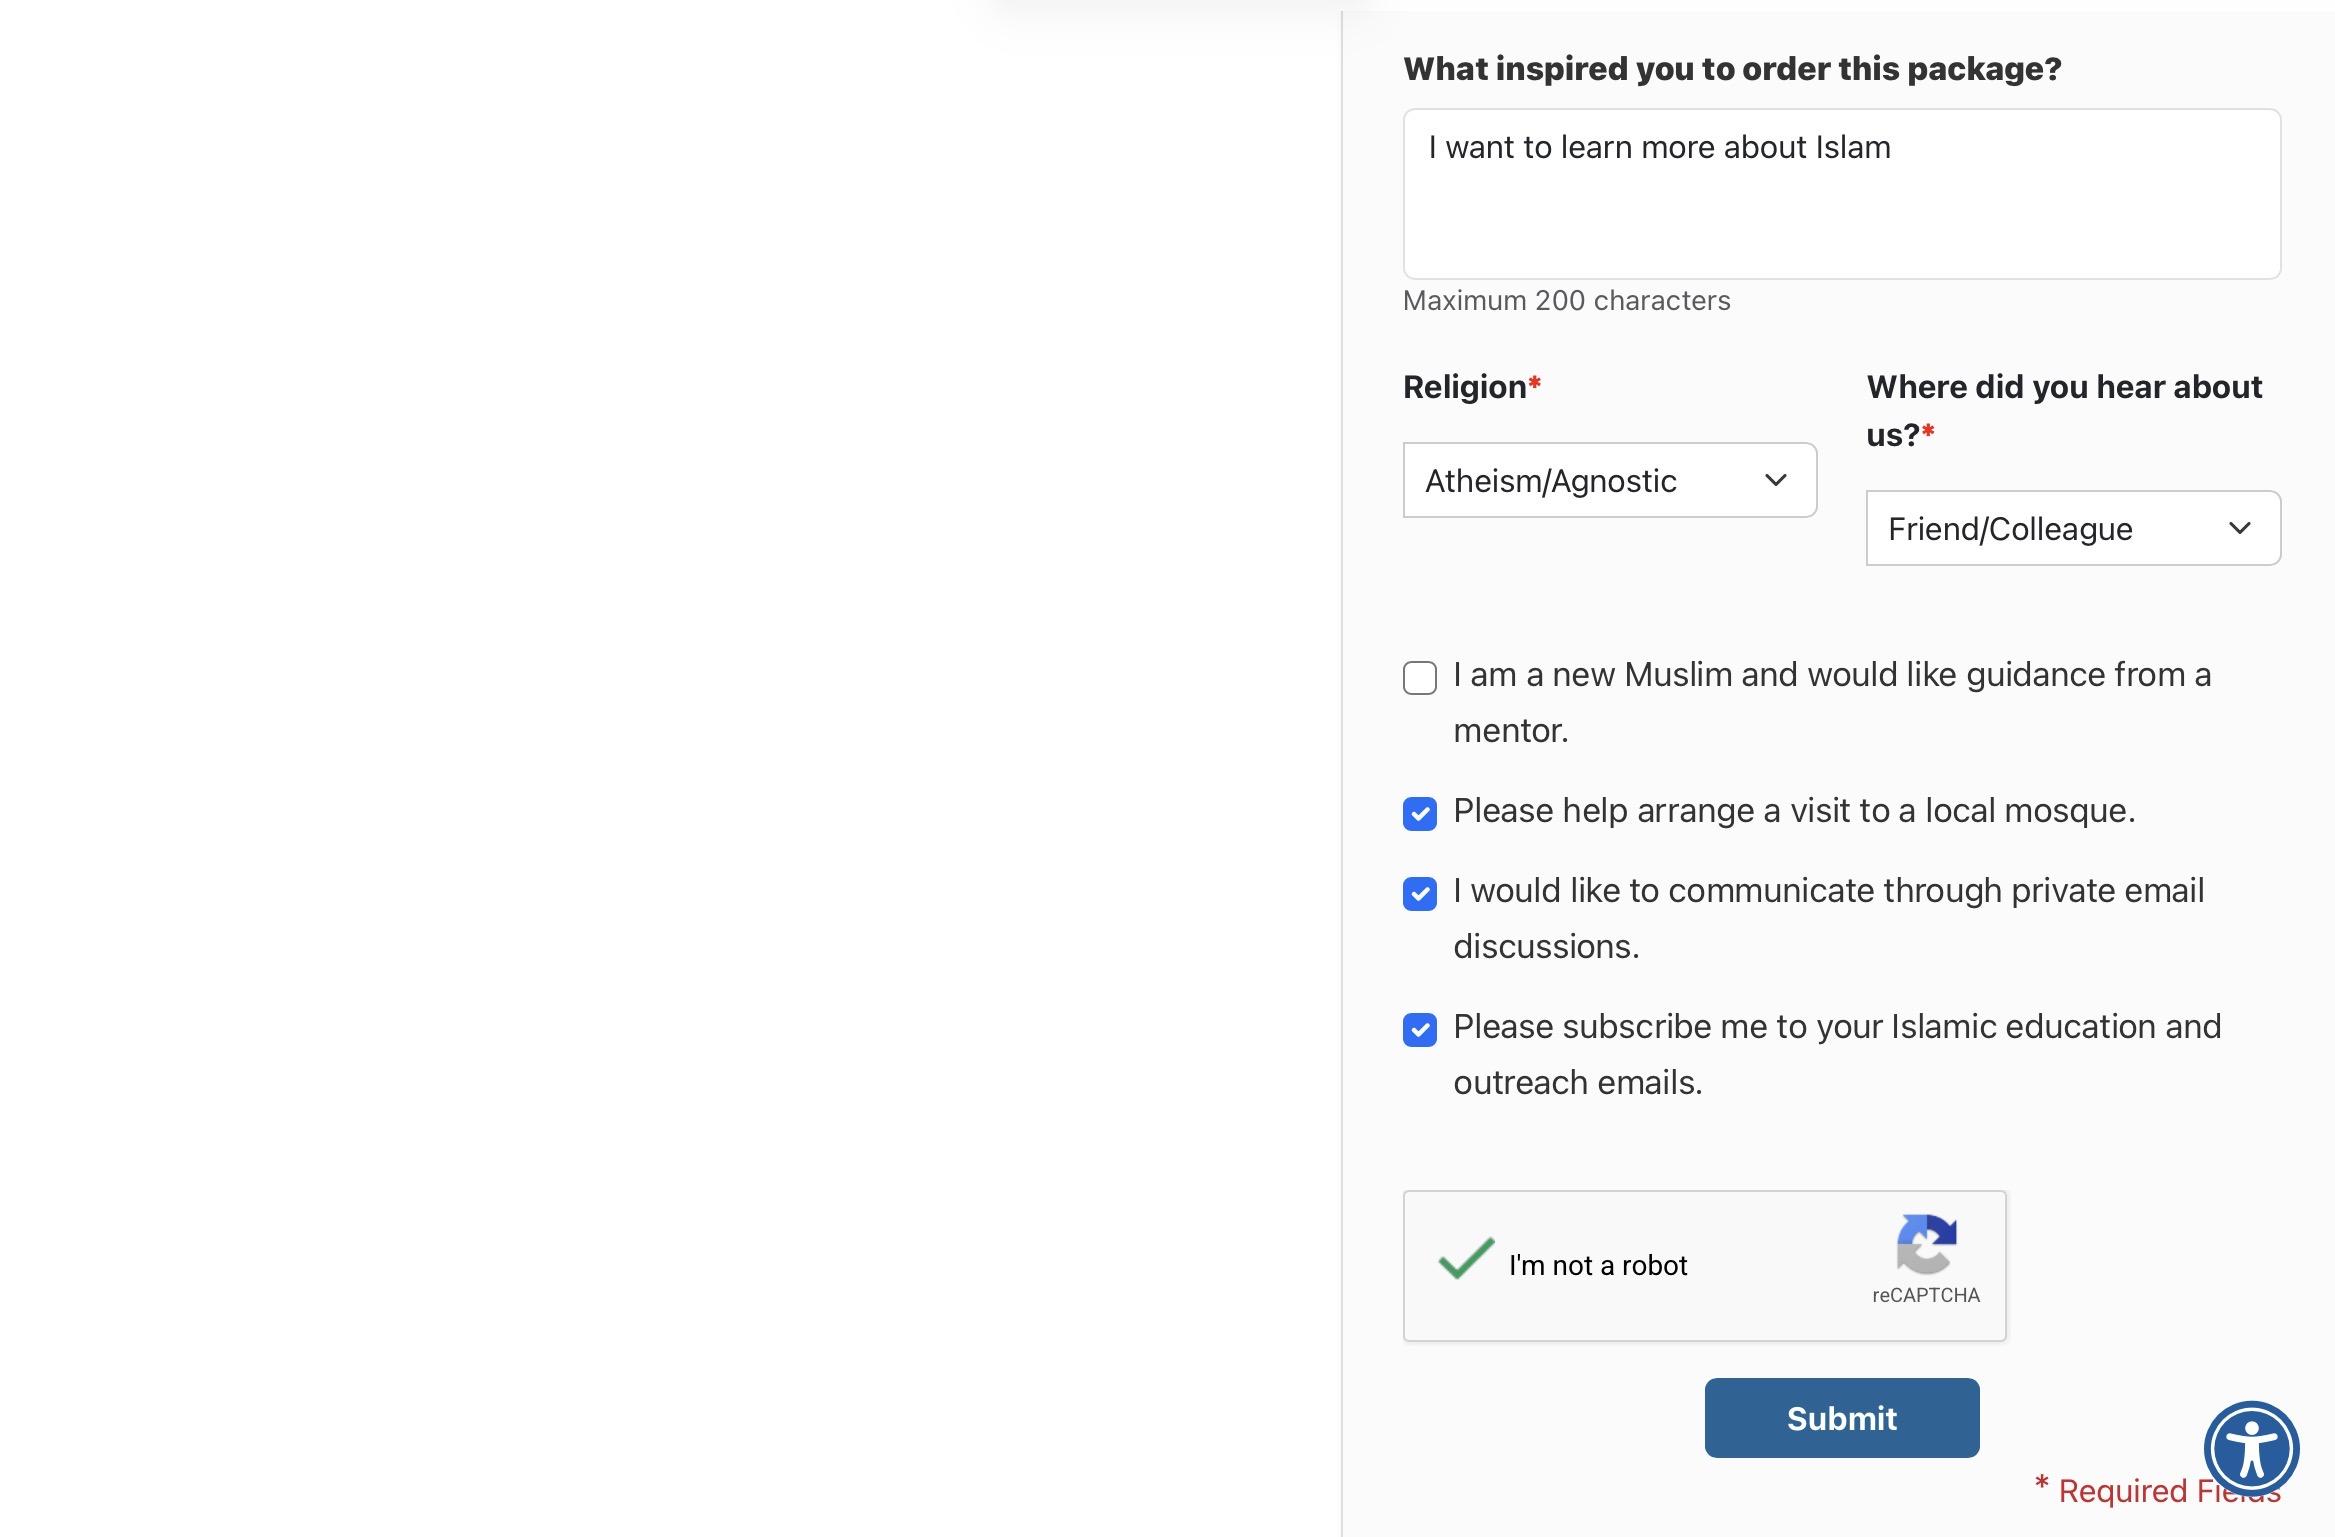Click the "I'm not a robot" label
Image resolution: width=2335 pixels, height=1537 pixels.
click(1597, 1265)
